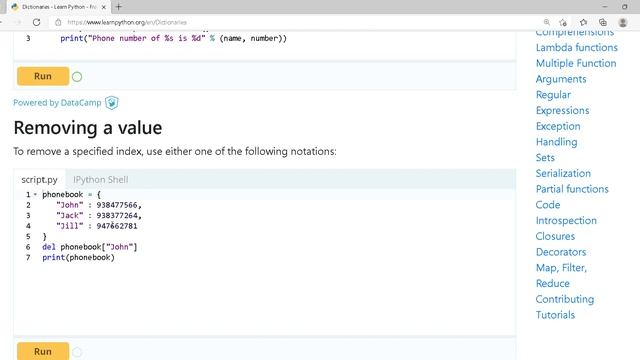Add this page to favorites star icon

coord(563,22)
